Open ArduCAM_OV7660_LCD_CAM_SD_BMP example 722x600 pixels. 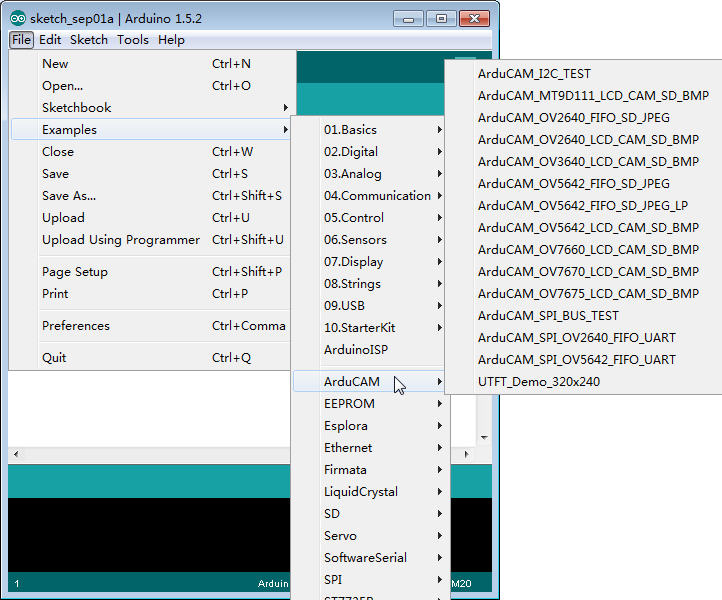584,250
